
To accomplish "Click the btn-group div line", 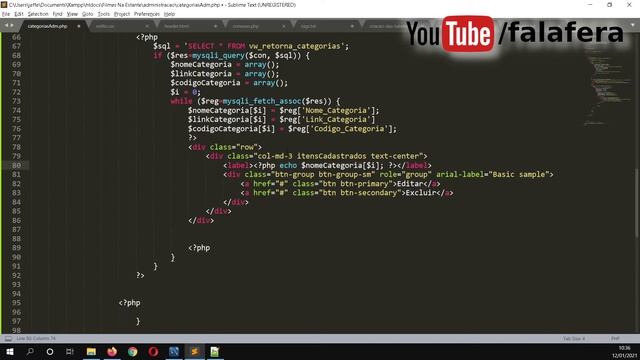I will pos(388,174).
